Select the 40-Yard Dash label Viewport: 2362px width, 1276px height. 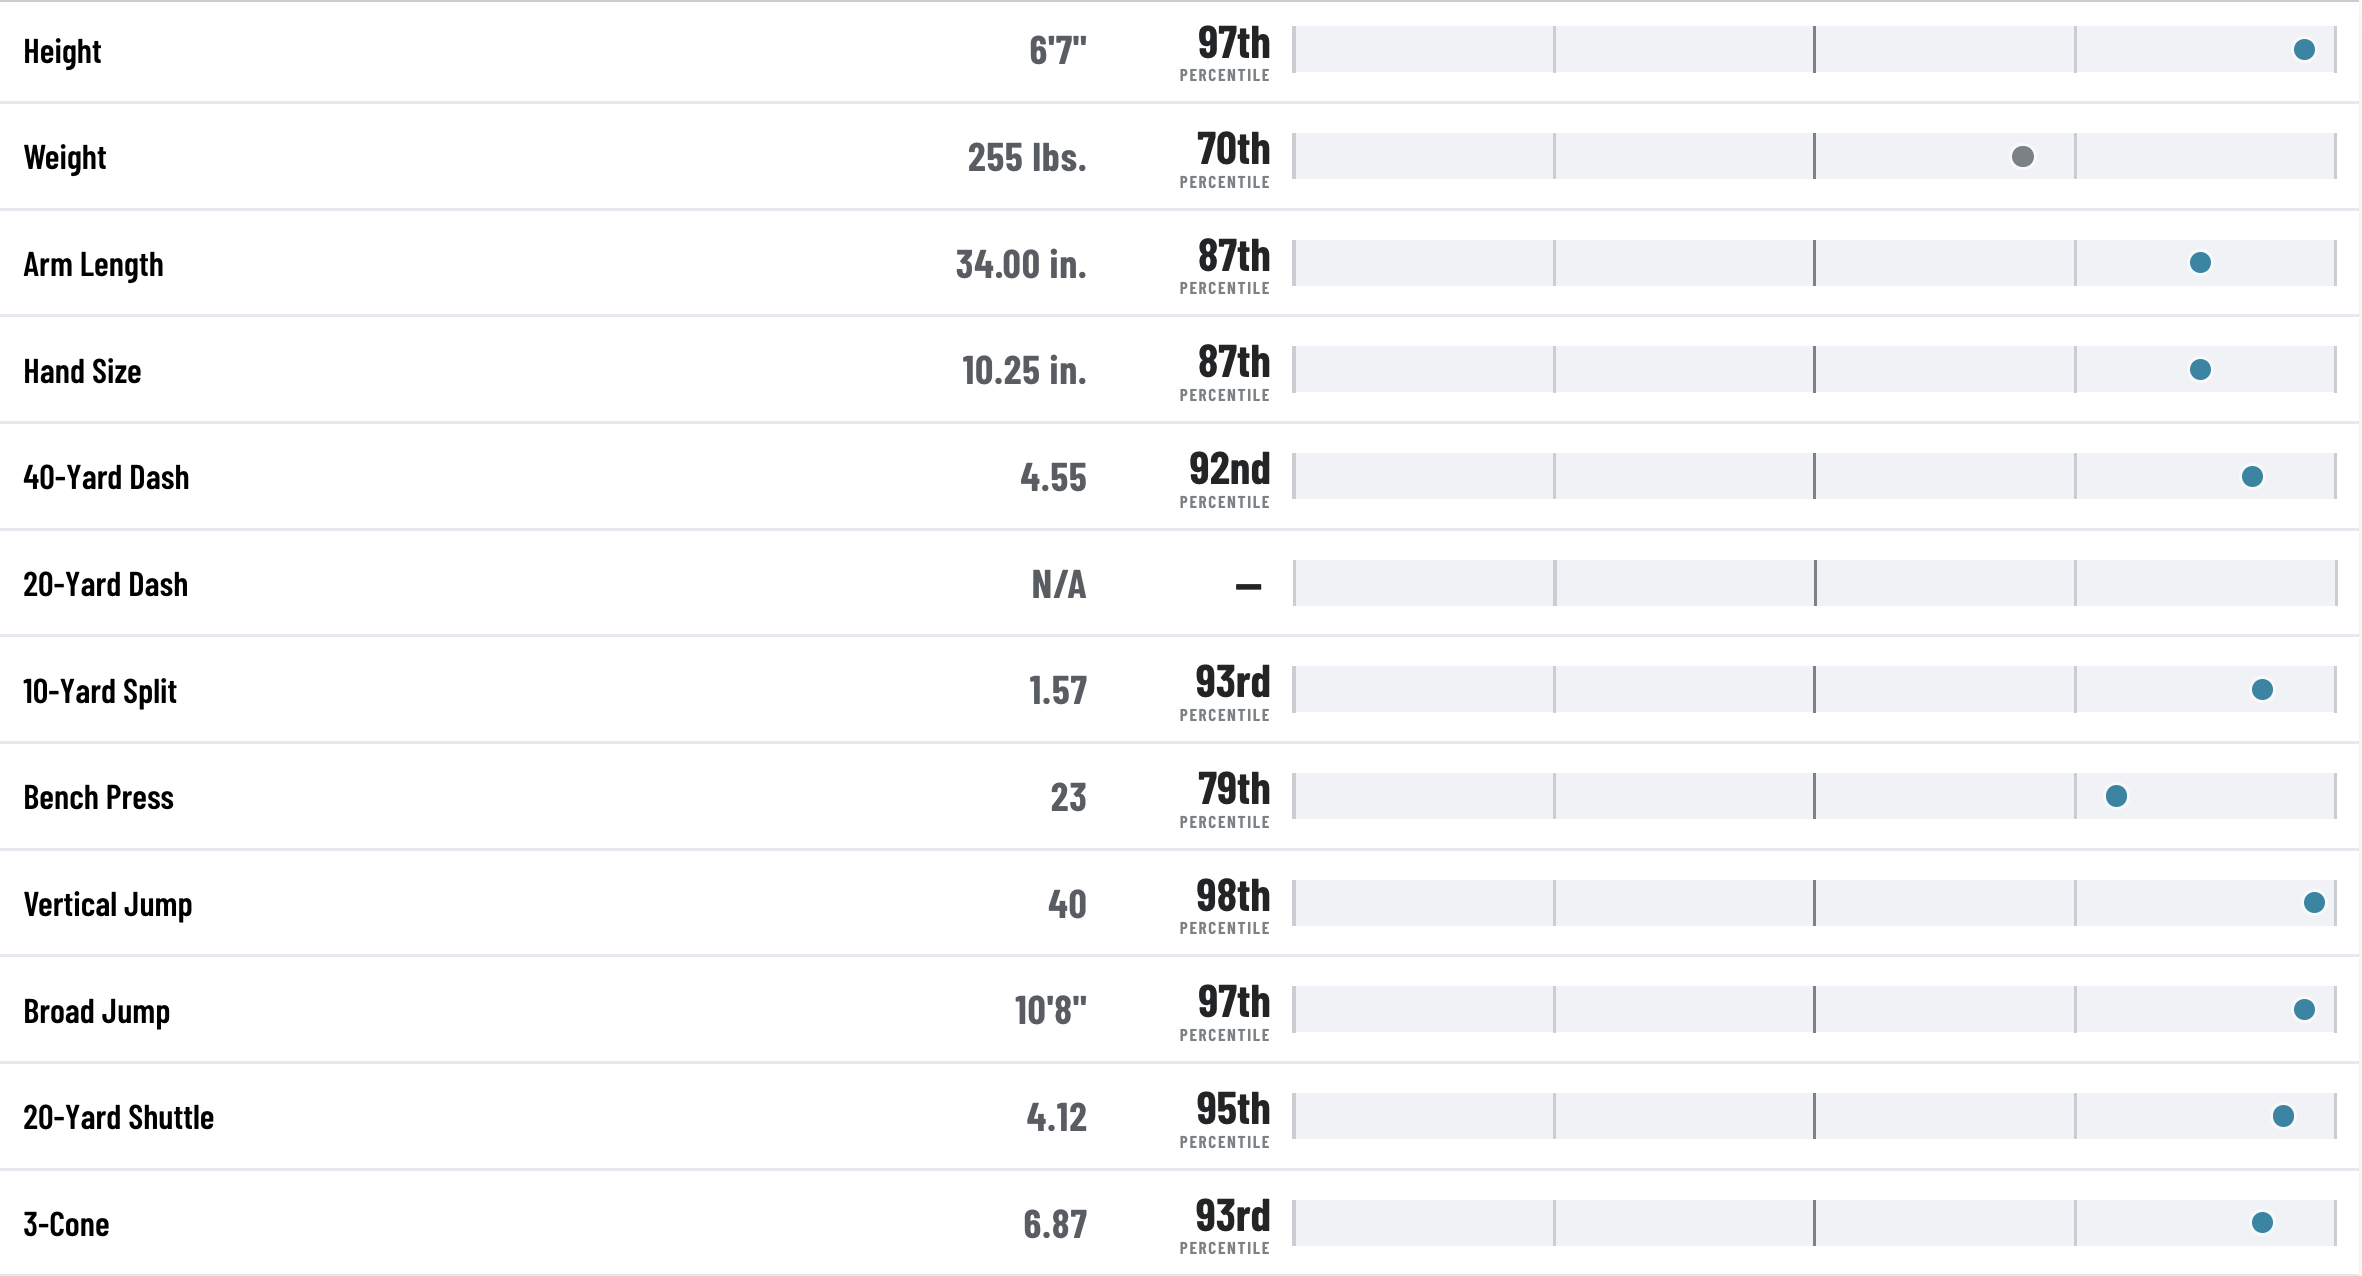tap(106, 478)
